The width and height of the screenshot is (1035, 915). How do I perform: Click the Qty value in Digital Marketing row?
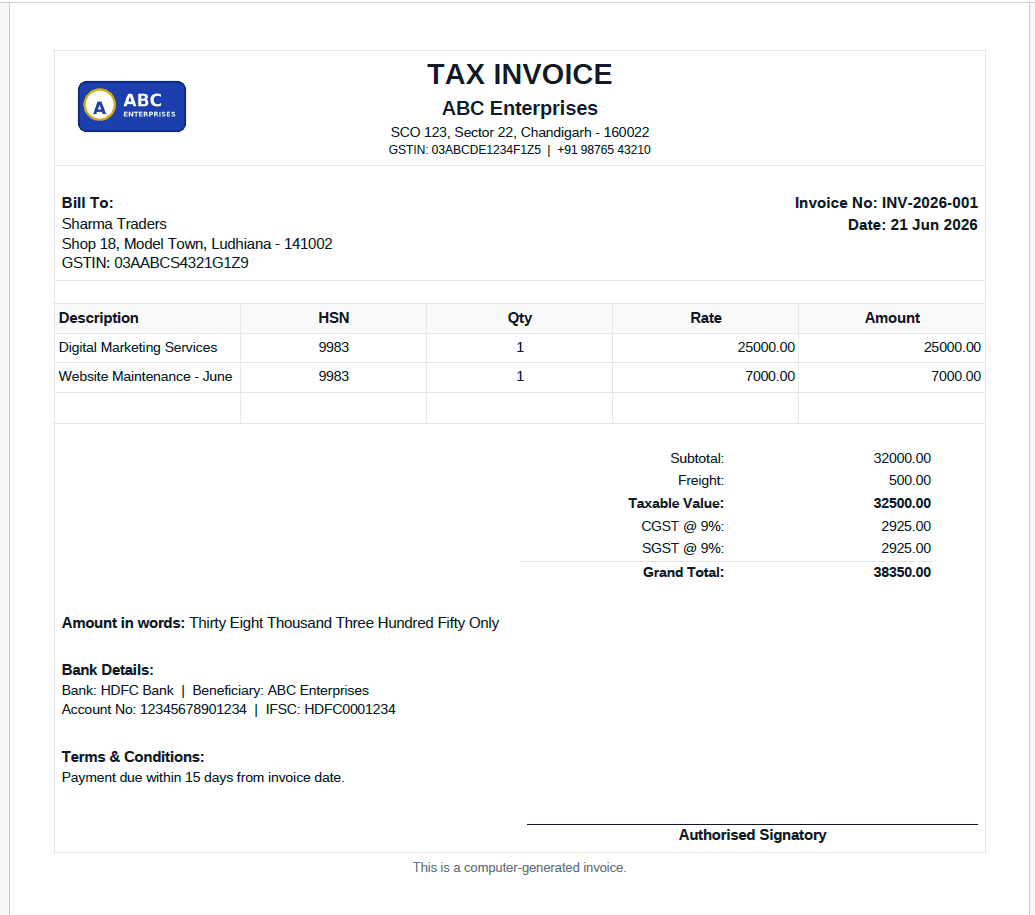coord(519,347)
